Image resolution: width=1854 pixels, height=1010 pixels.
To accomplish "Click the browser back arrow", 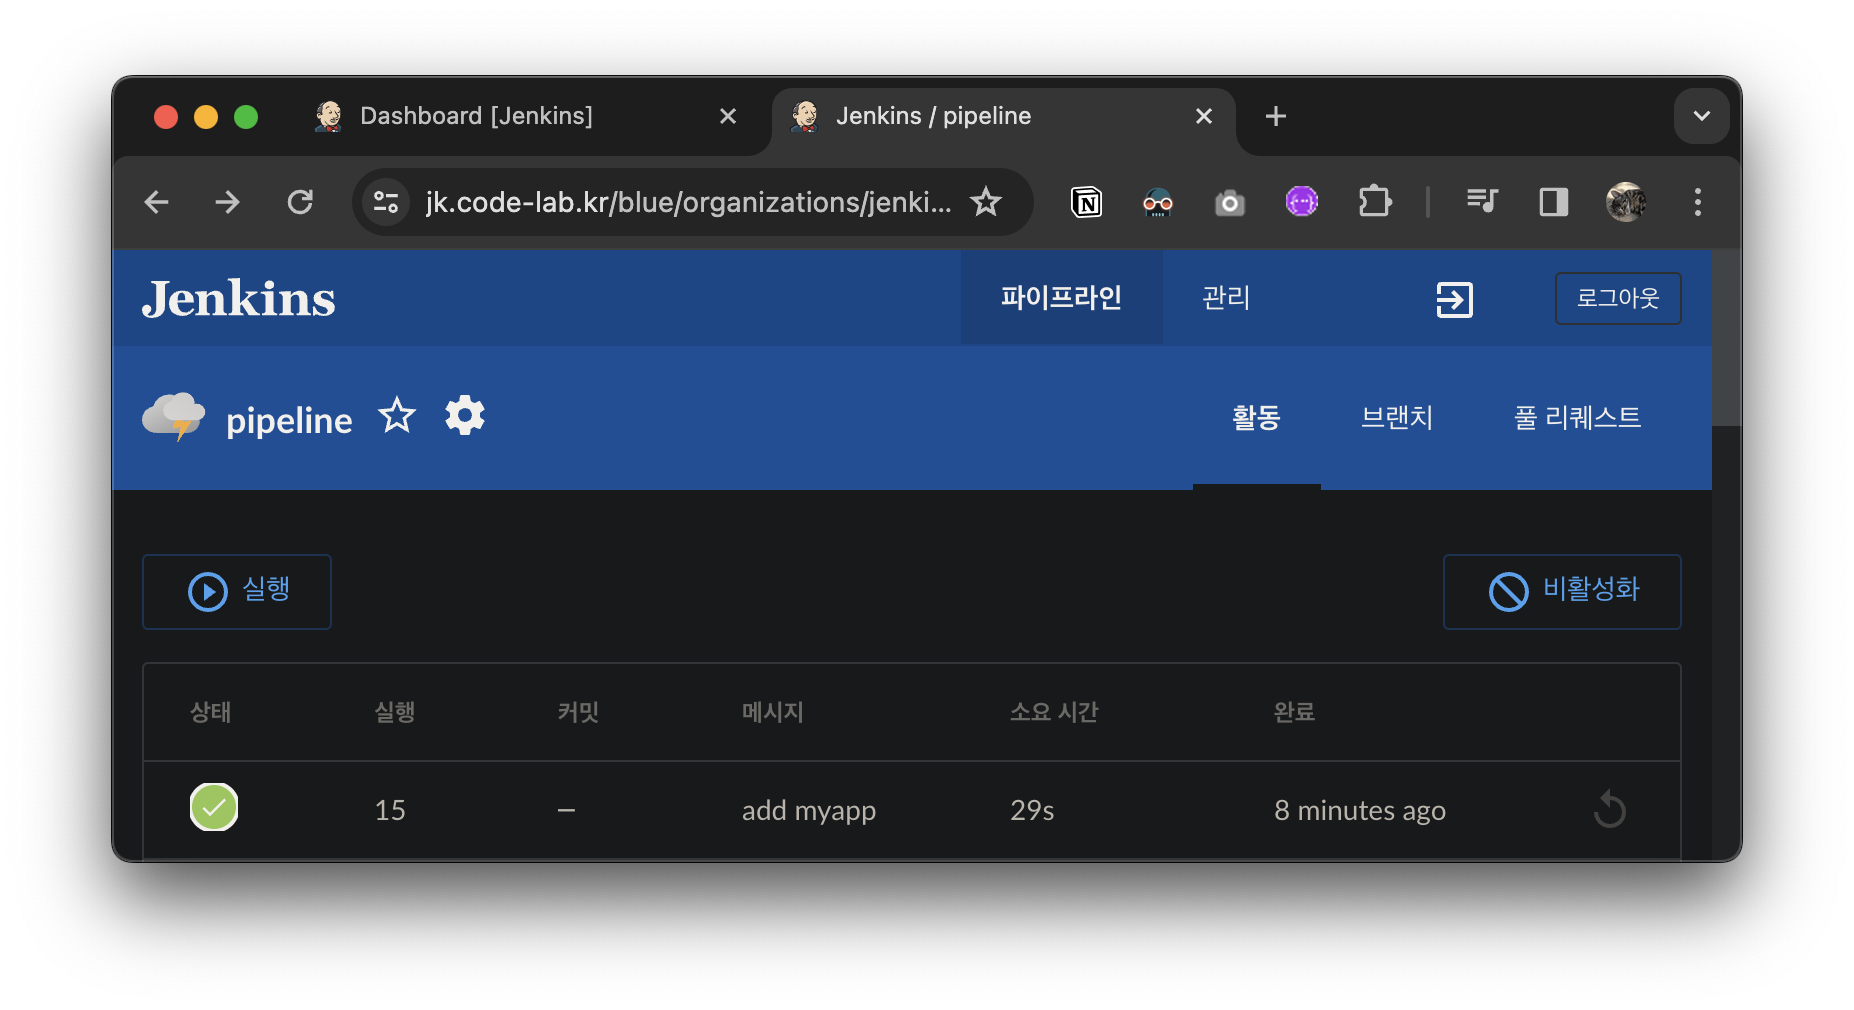I will coord(157,202).
